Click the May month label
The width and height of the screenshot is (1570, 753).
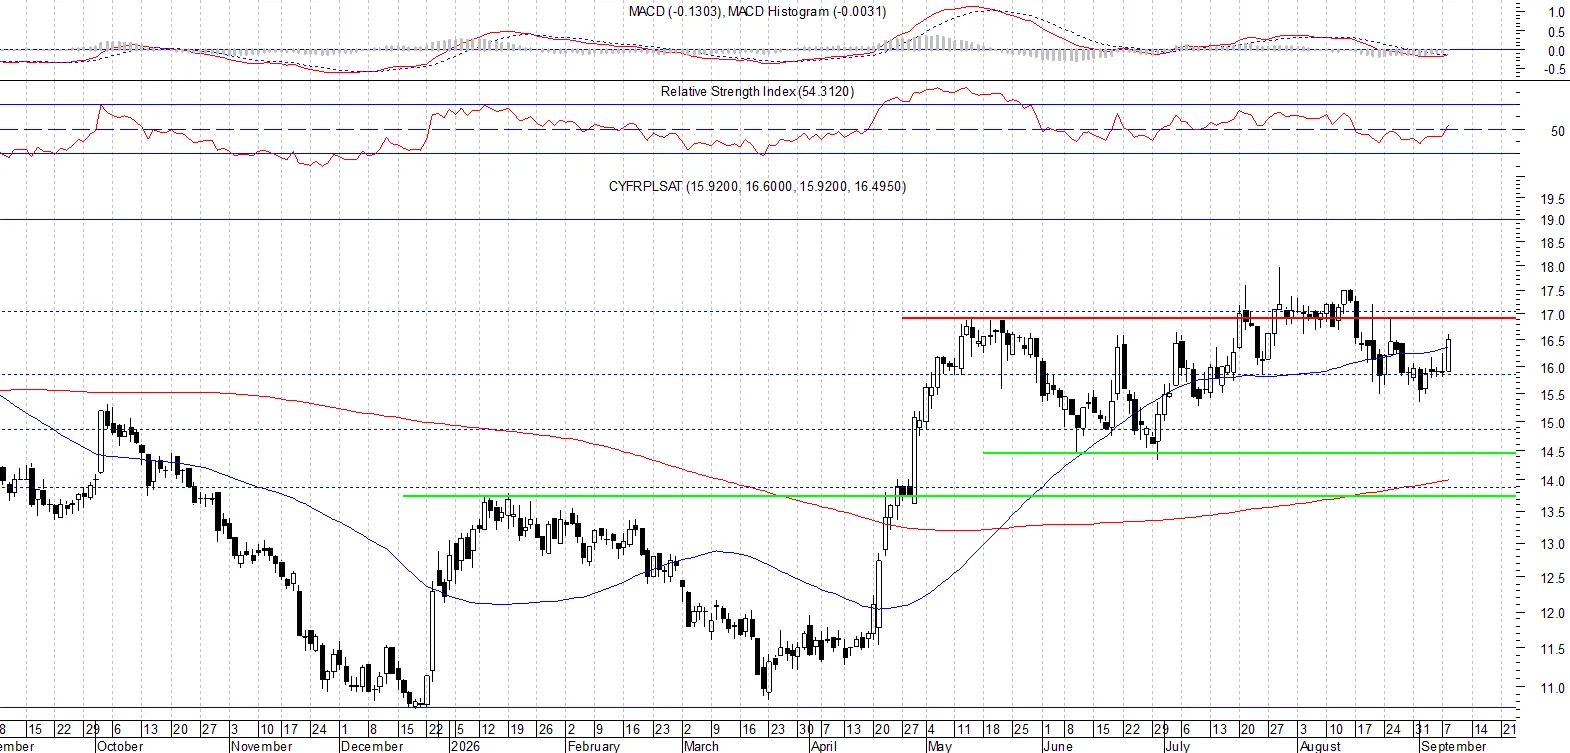[940, 746]
